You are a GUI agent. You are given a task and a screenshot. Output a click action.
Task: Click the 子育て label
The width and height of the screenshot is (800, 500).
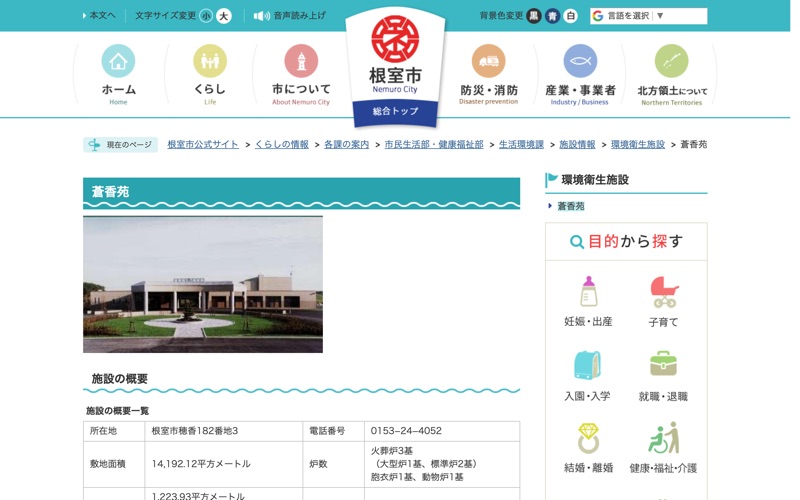click(x=663, y=322)
